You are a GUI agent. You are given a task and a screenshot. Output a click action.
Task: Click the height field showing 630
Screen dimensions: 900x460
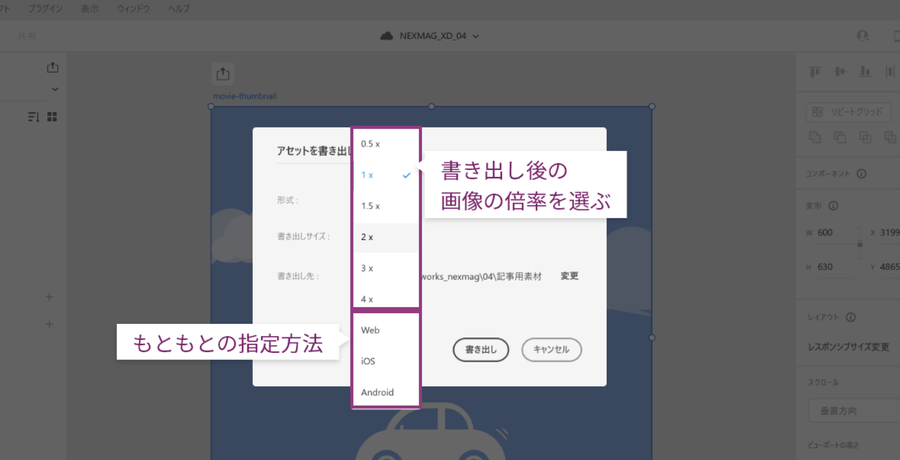[835, 268]
